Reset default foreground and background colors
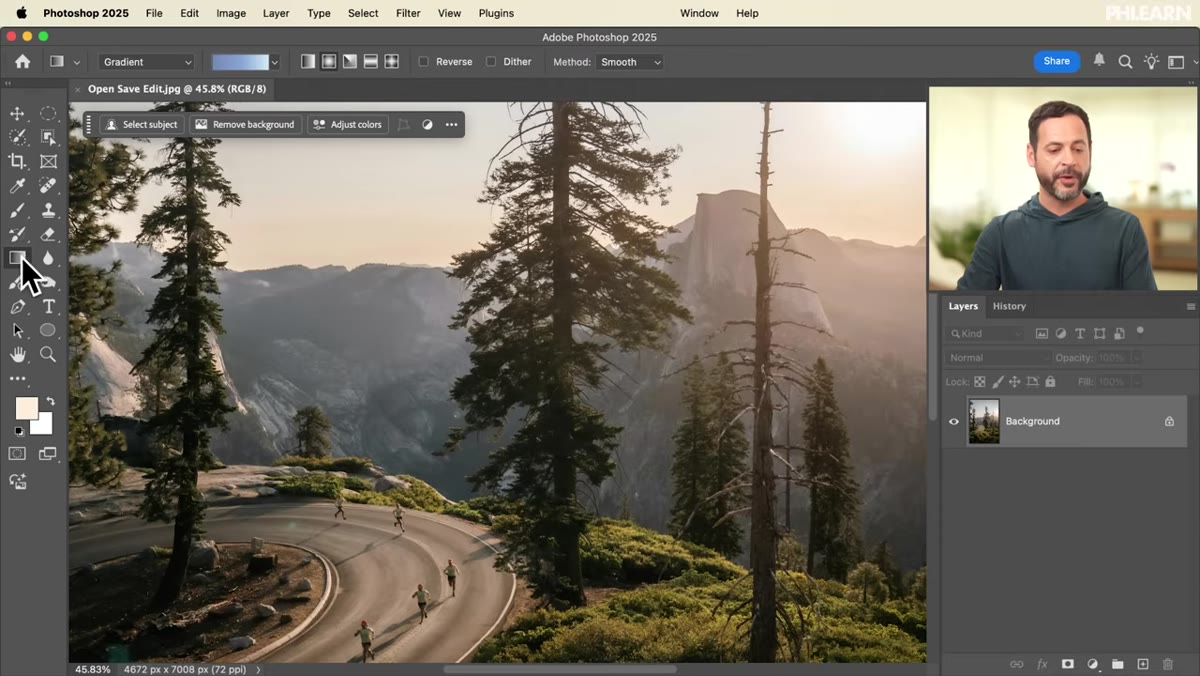Viewport: 1200px width, 676px height. coord(18,431)
